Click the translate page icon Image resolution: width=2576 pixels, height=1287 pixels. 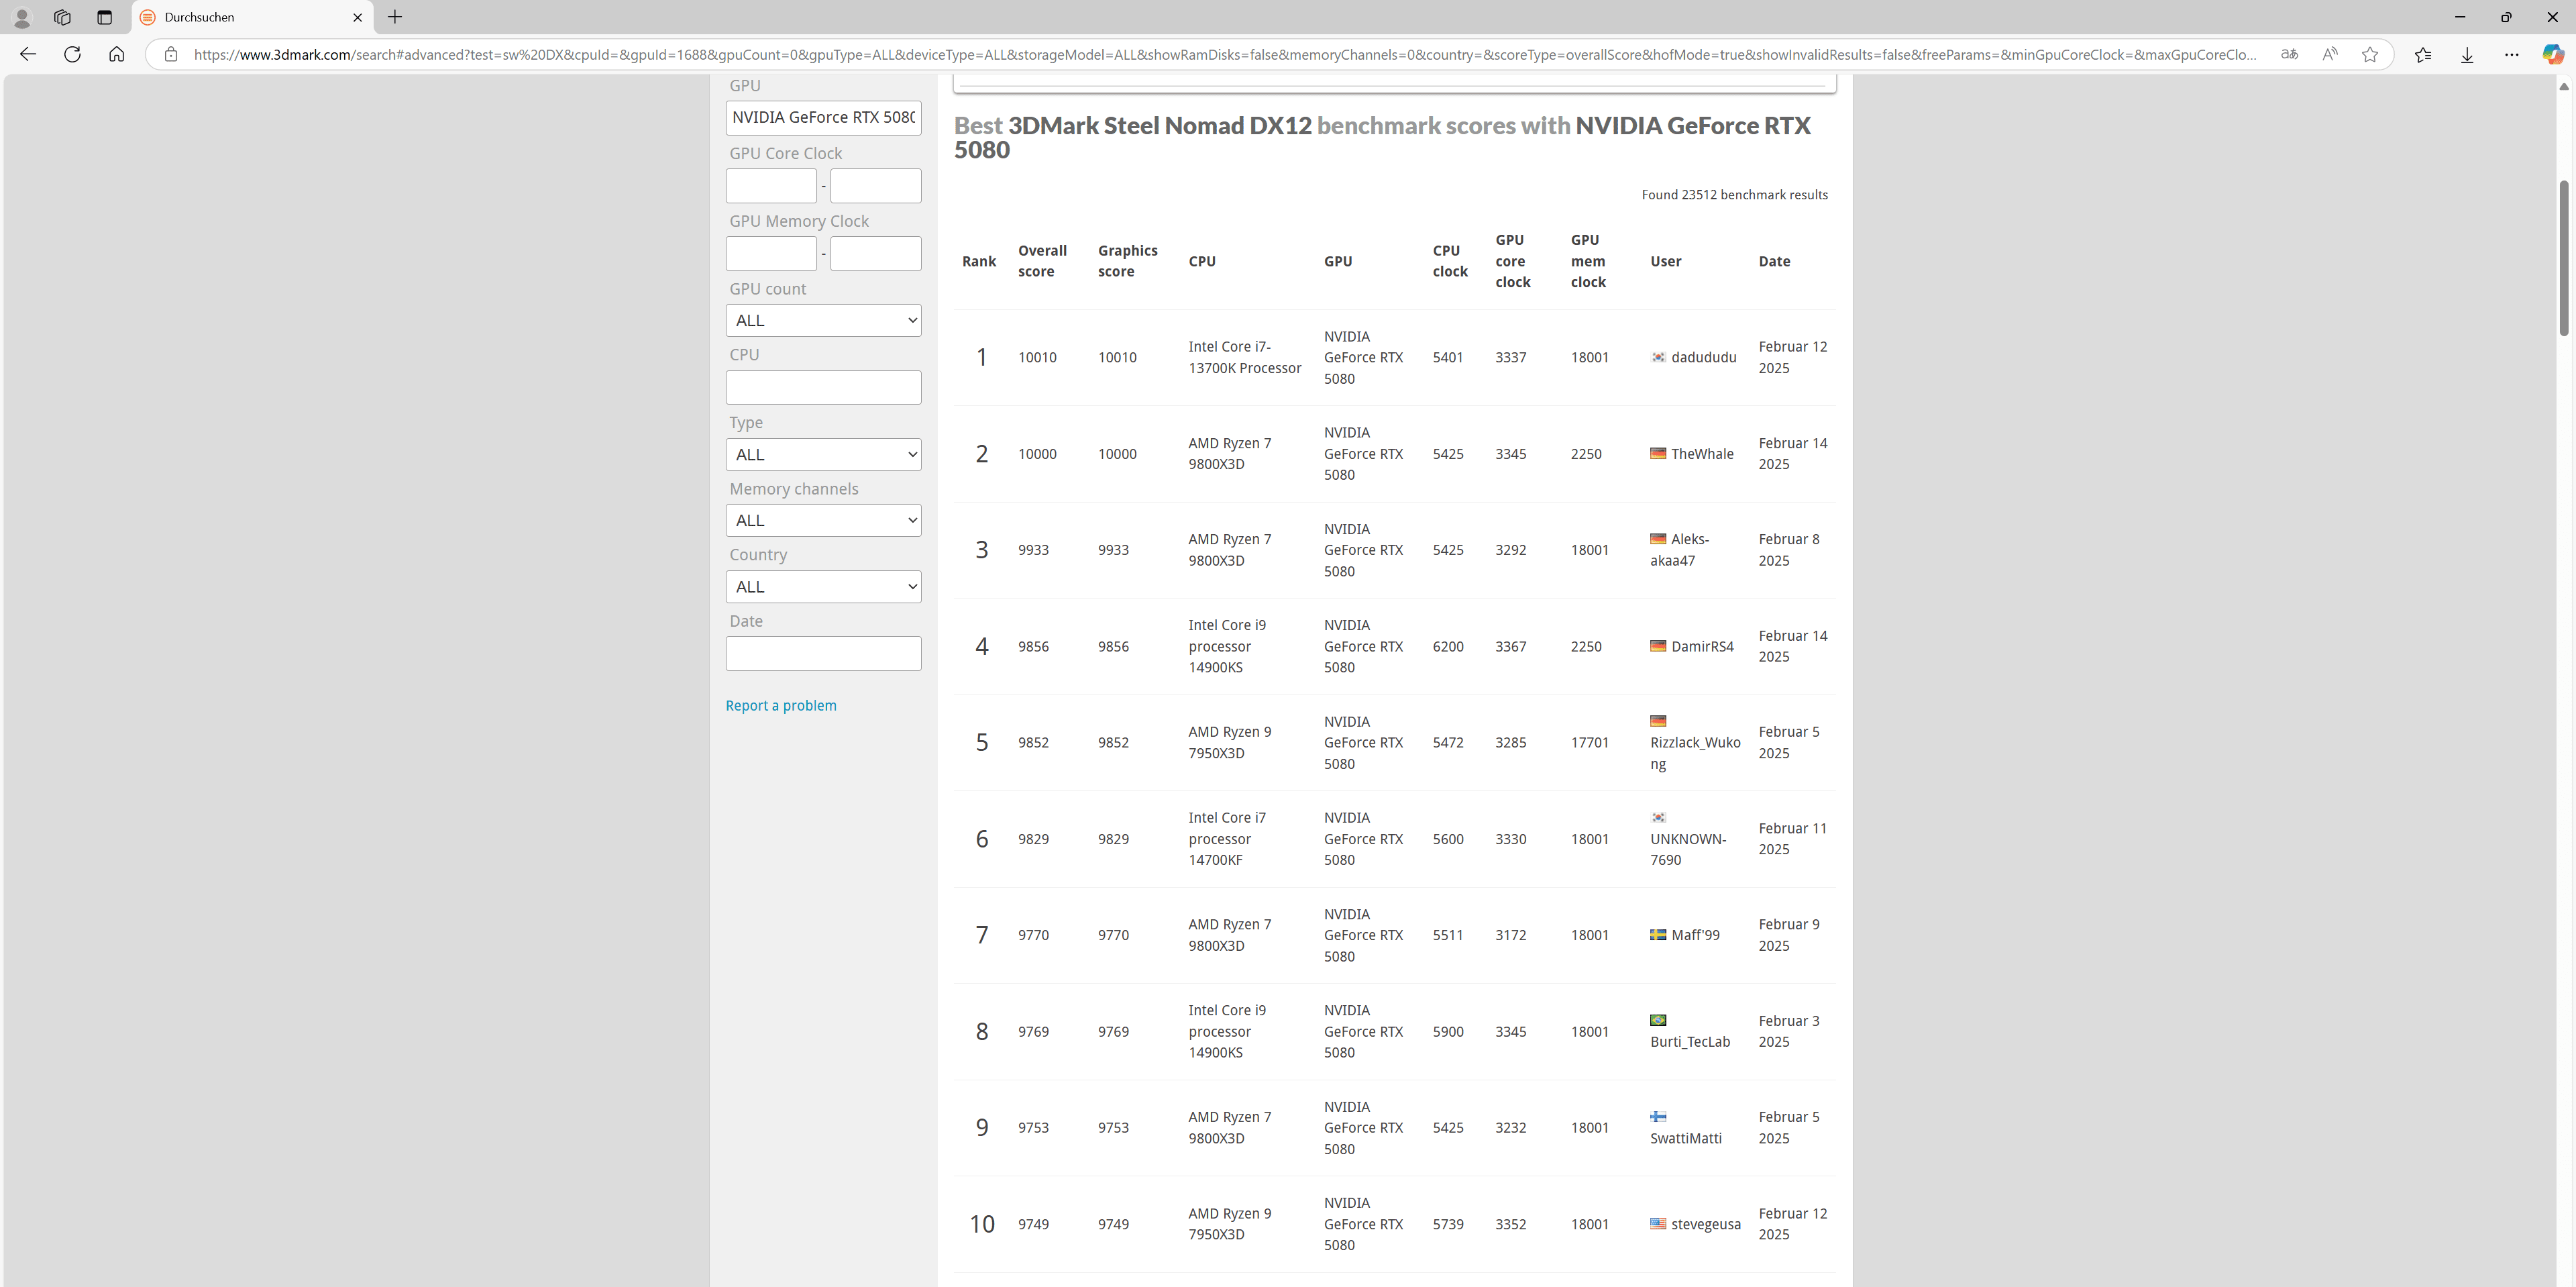click(x=2289, y=54)
